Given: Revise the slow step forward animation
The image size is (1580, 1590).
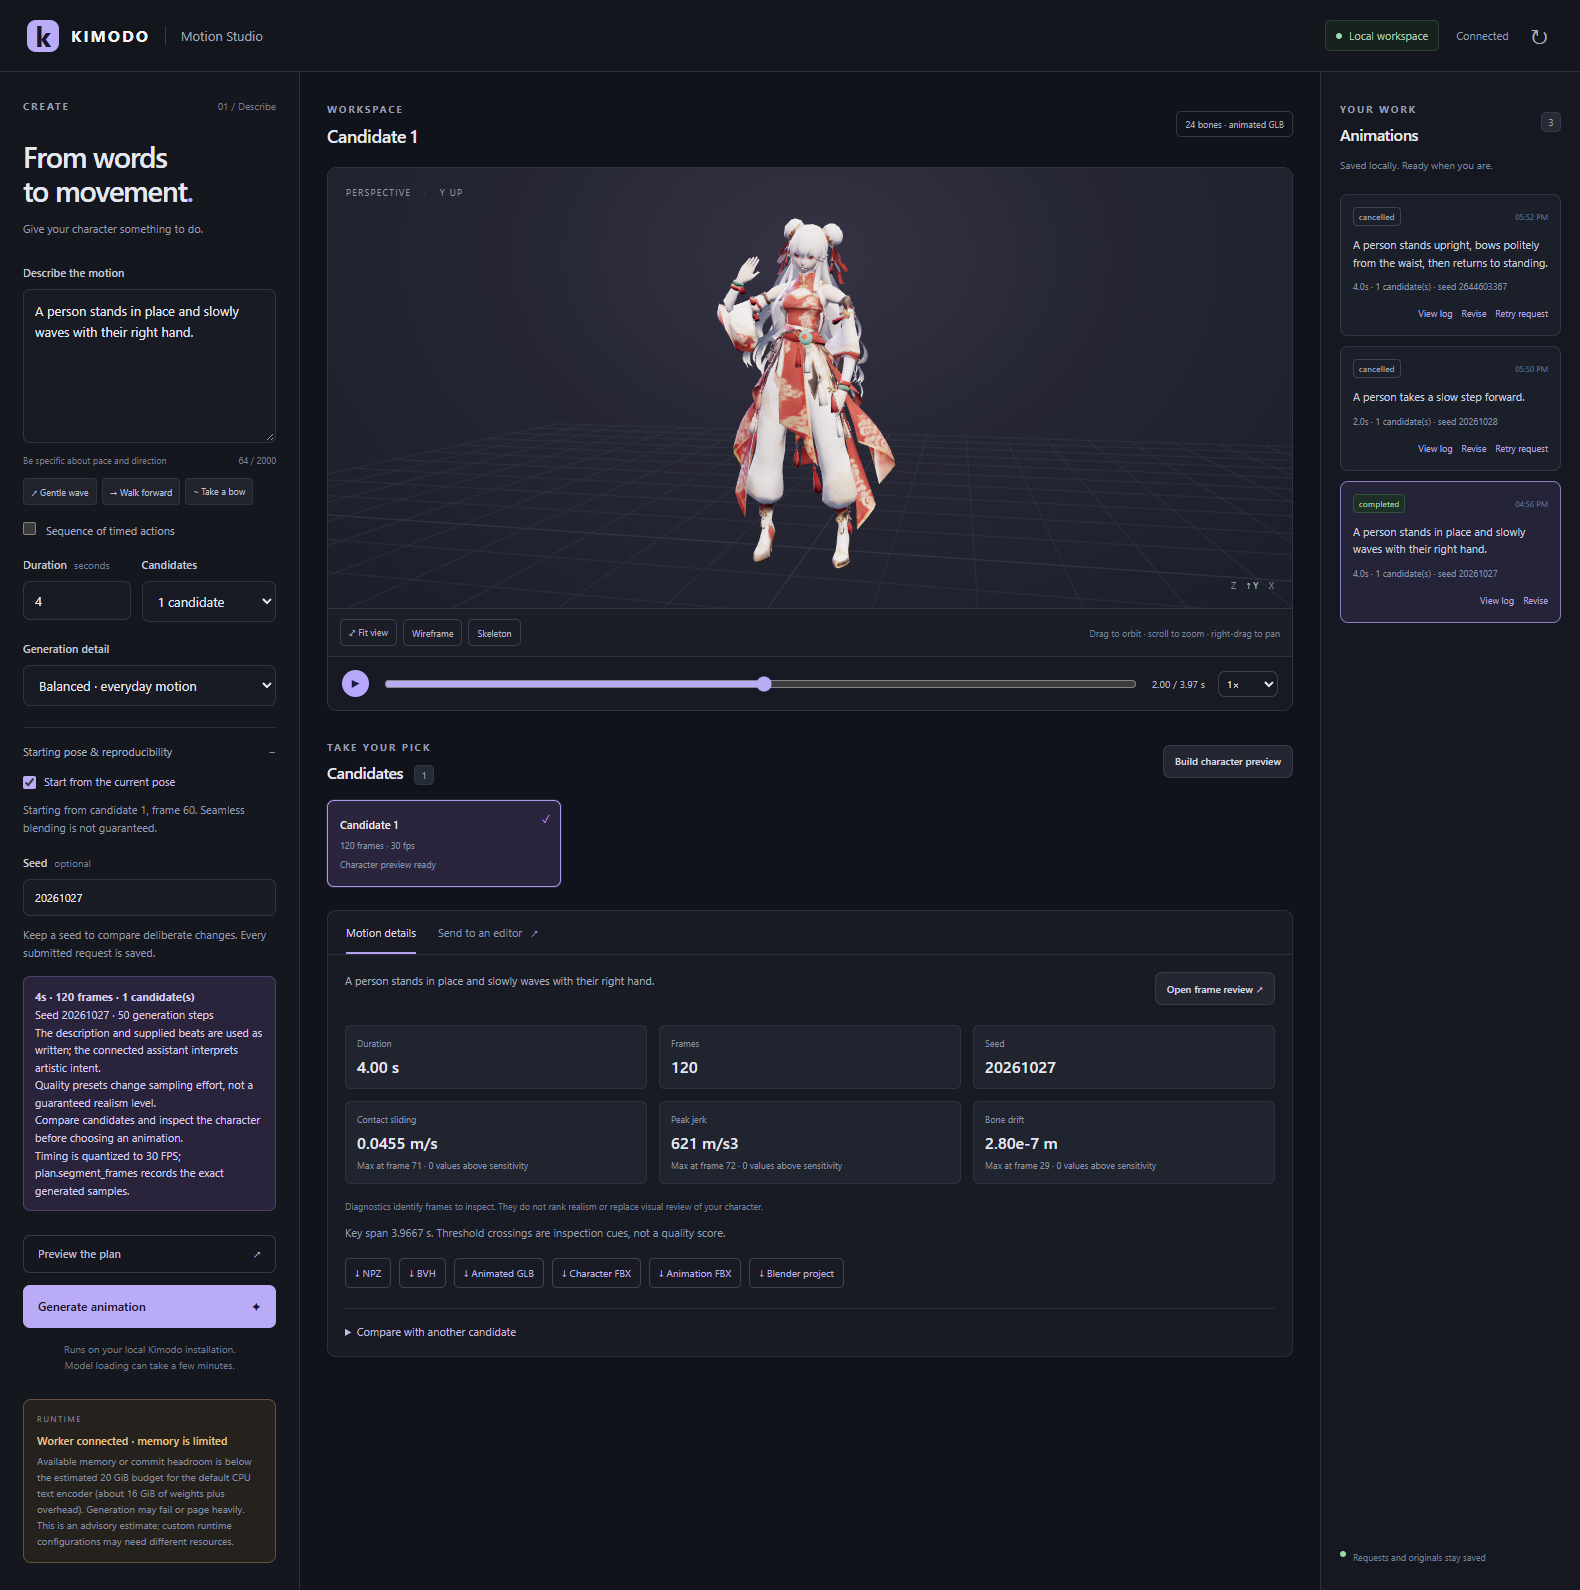Looking at the screenshot, I should (x=1473, y=449).
